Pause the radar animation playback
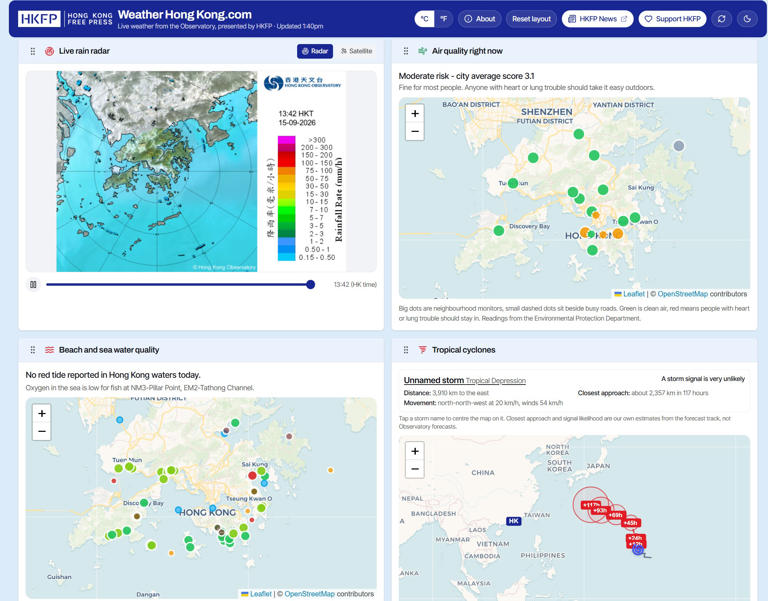This screenshot has width=768, height=601. pos(33,284)
